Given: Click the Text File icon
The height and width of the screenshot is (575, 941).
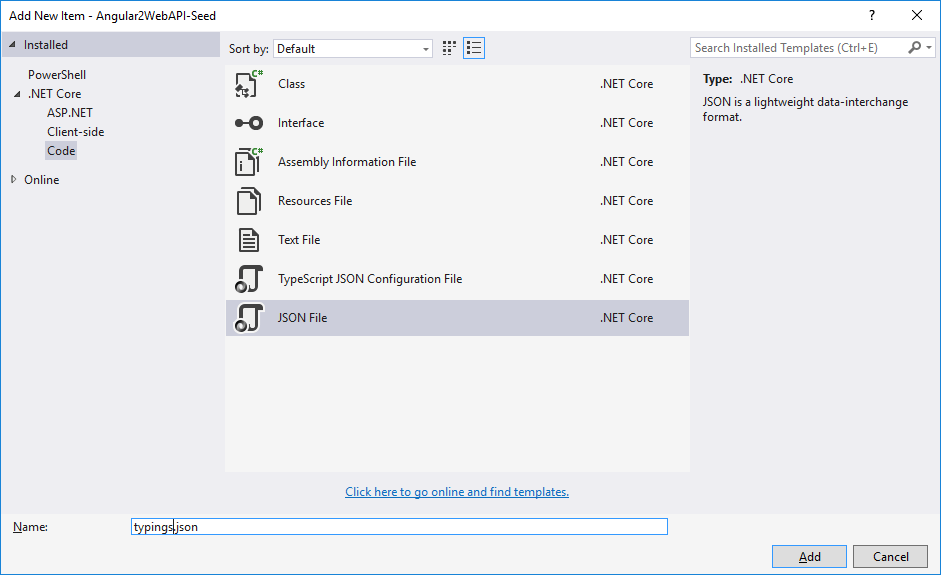Looking at the screenshot, I should (248, 240).
